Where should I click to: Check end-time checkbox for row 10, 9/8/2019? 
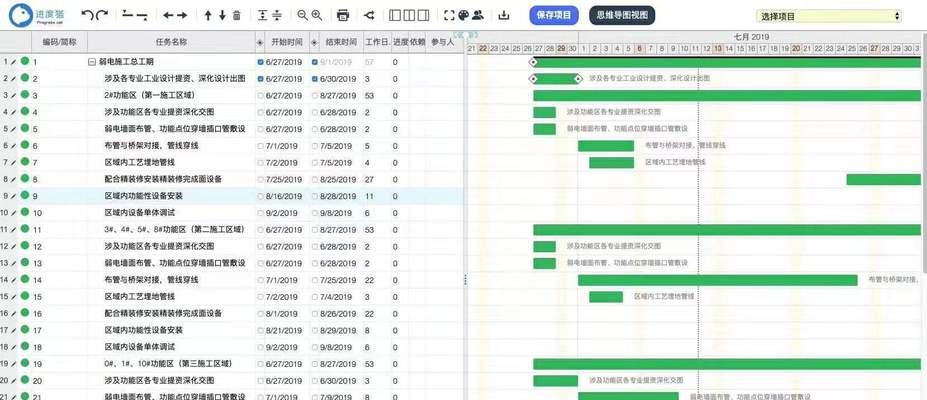point(315,213)
